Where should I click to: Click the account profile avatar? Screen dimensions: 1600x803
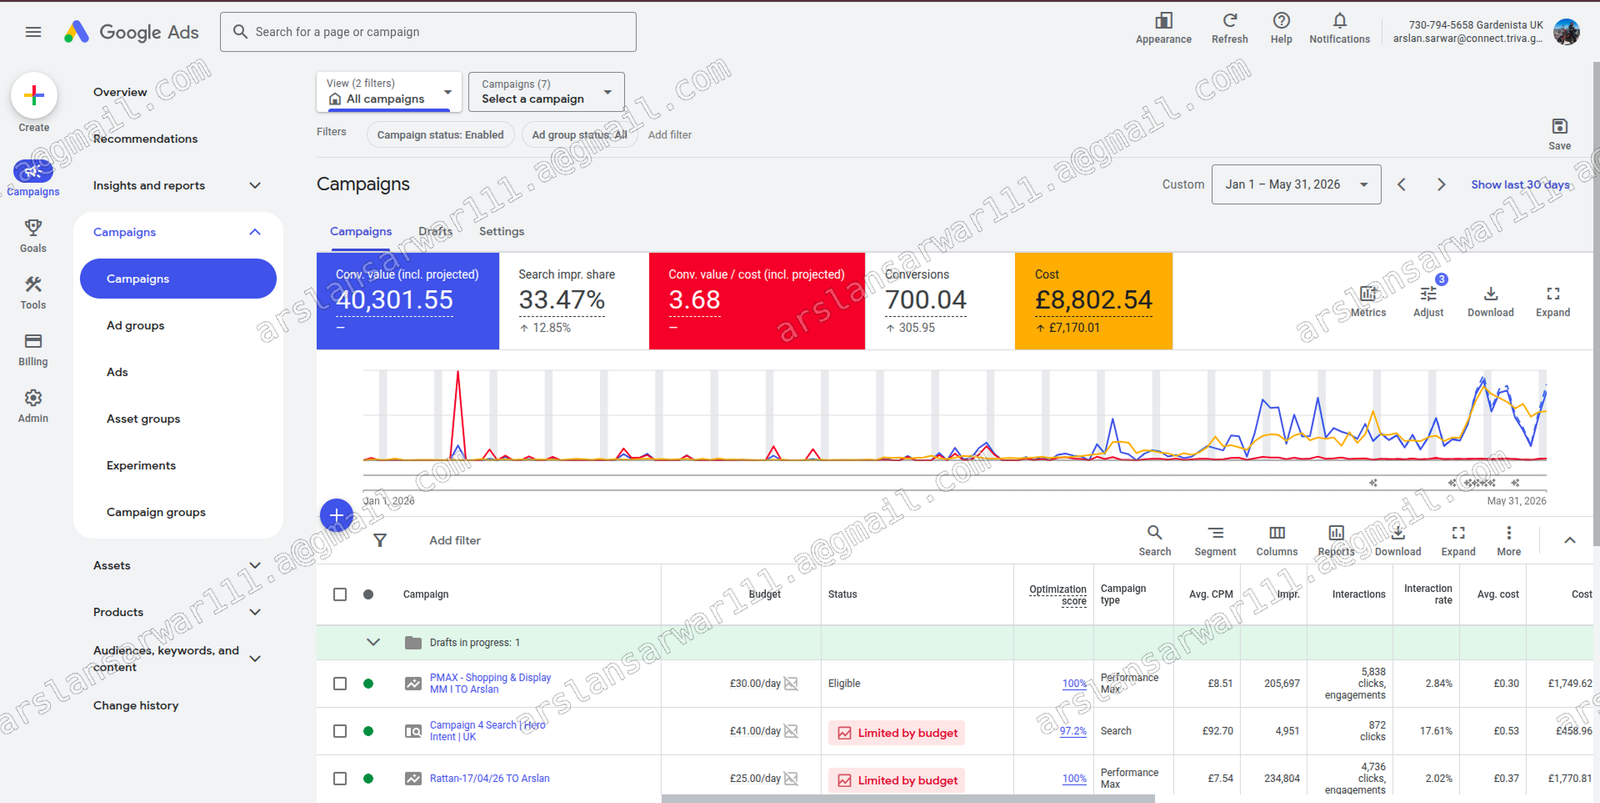(x=1567, y=32)
